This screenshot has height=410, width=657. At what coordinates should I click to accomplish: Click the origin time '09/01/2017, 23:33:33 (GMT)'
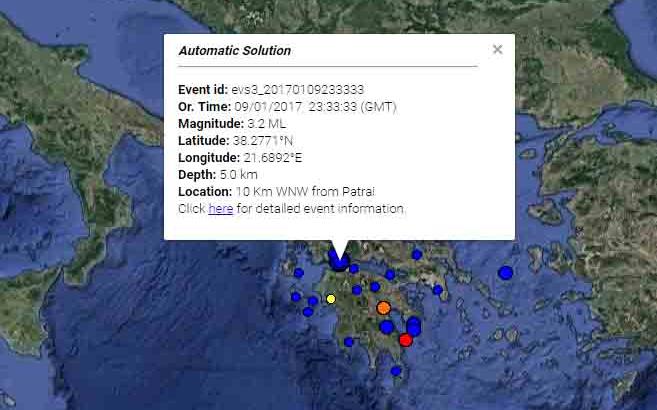pos(315,107)
